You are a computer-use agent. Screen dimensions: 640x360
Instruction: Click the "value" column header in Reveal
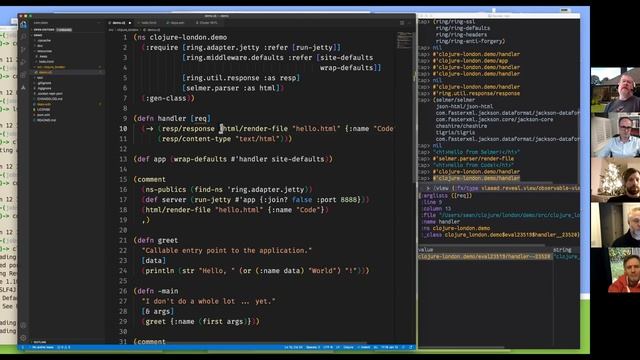[x=426, y=250]
